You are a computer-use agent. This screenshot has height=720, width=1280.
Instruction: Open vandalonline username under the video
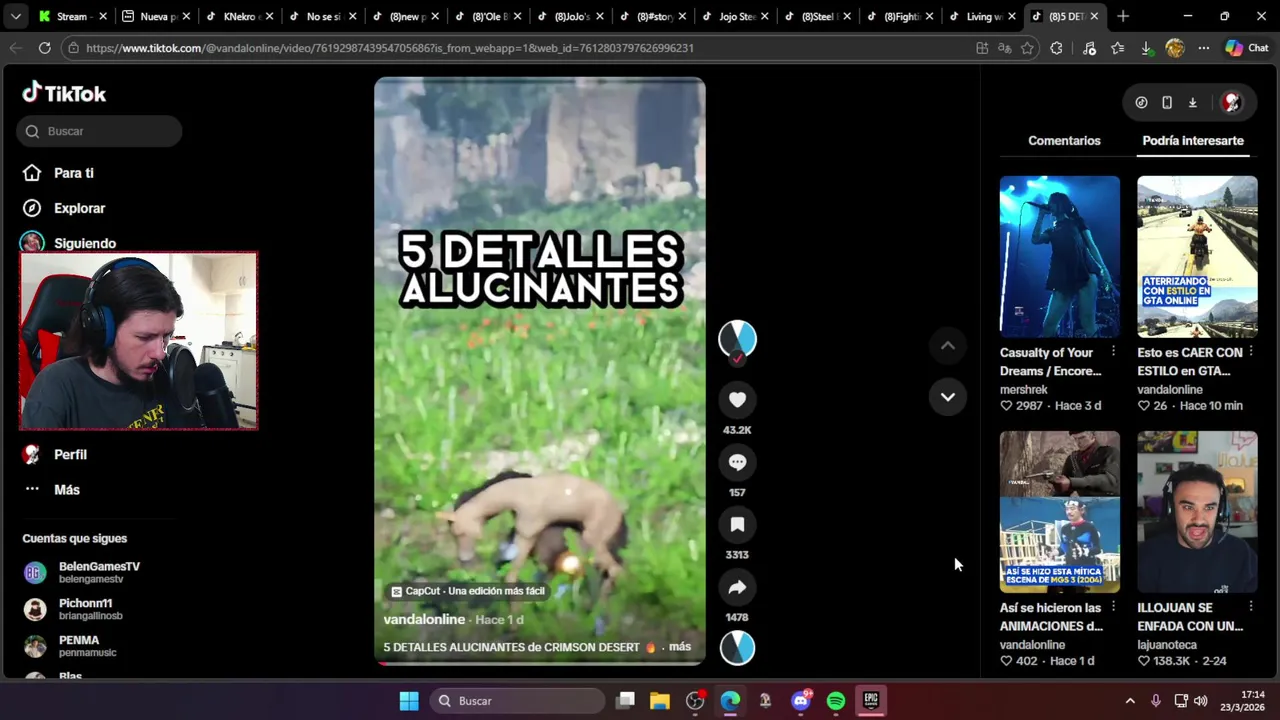(424, 620)
